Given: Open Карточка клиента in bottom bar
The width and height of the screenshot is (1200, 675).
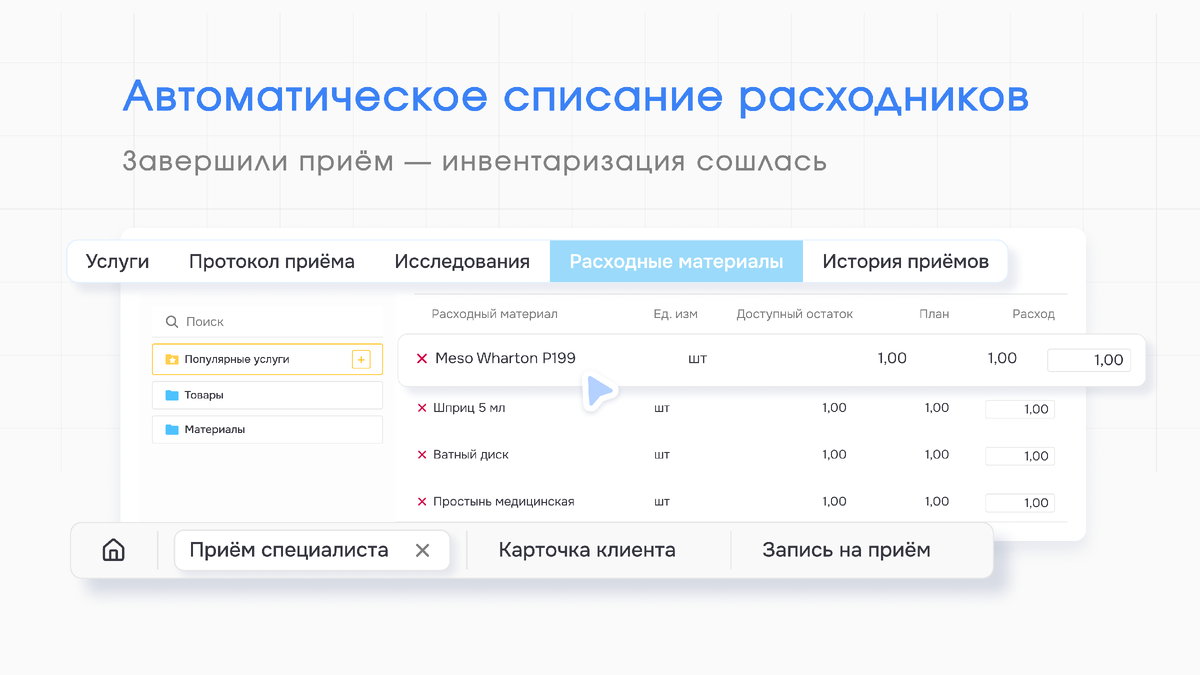Looking at the screenshot, I should pos(587,550).
